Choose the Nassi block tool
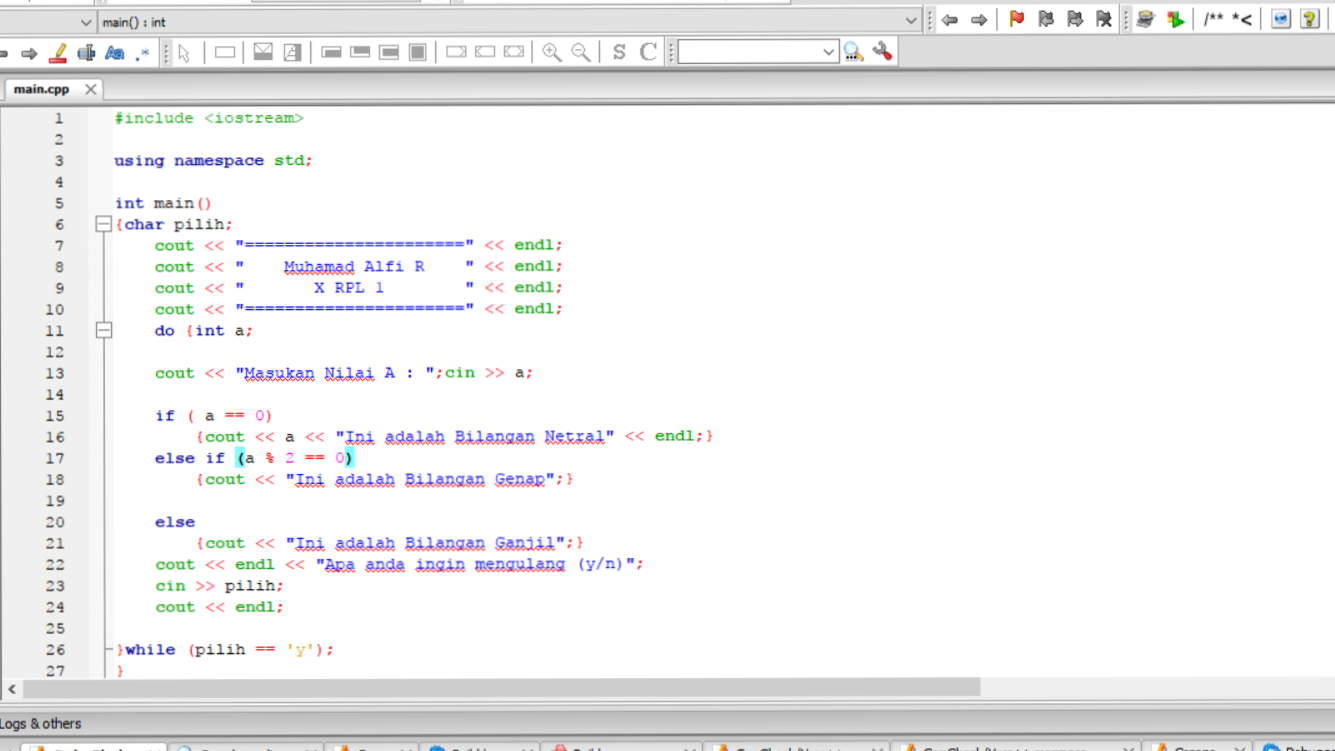This screenshot has height=751, width=1335. tap(418, 52)
